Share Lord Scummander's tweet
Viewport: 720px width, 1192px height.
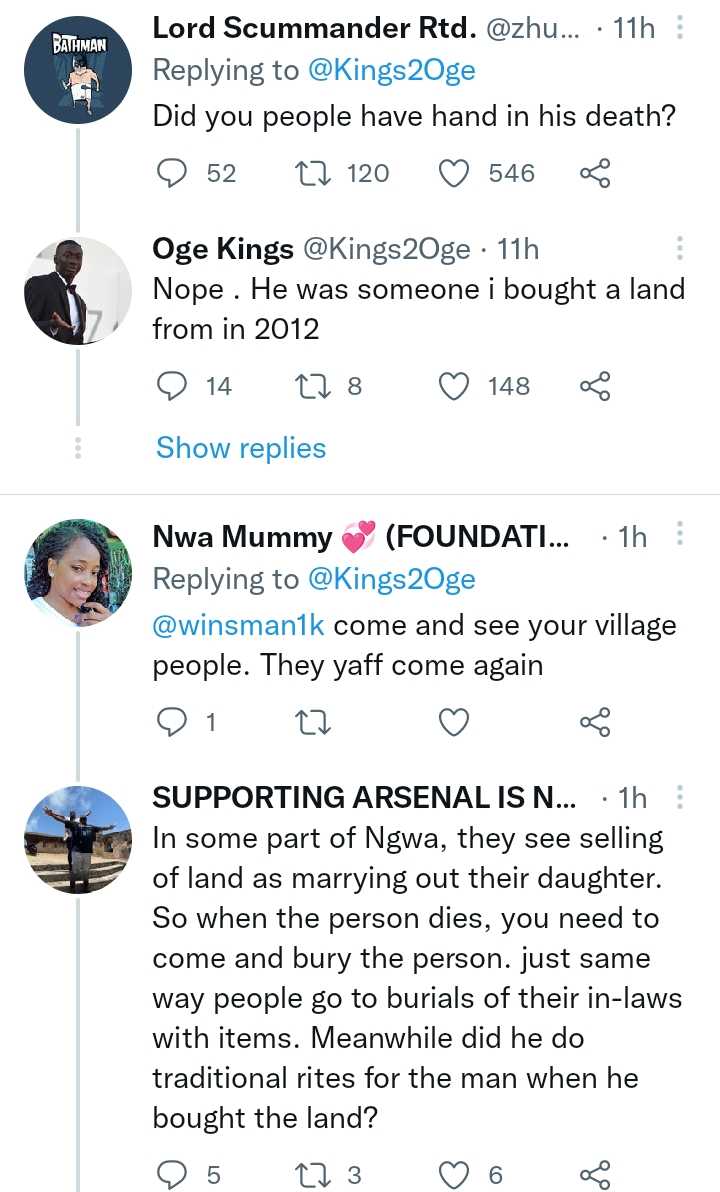coord(595,174)
